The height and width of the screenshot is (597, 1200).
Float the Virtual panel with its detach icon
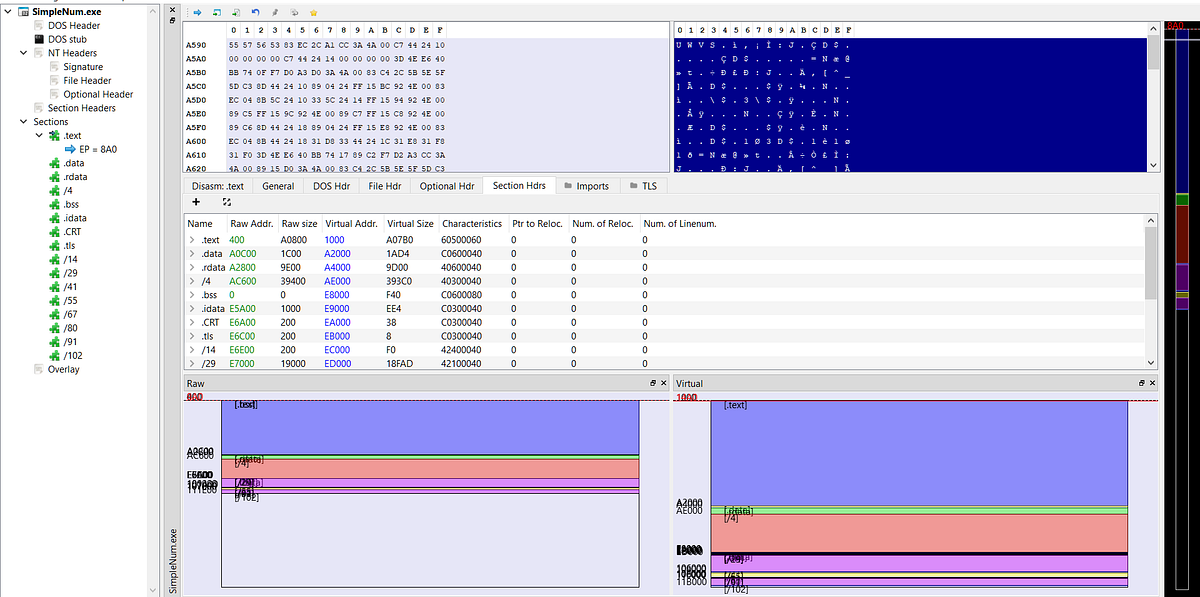(1141, 383)
